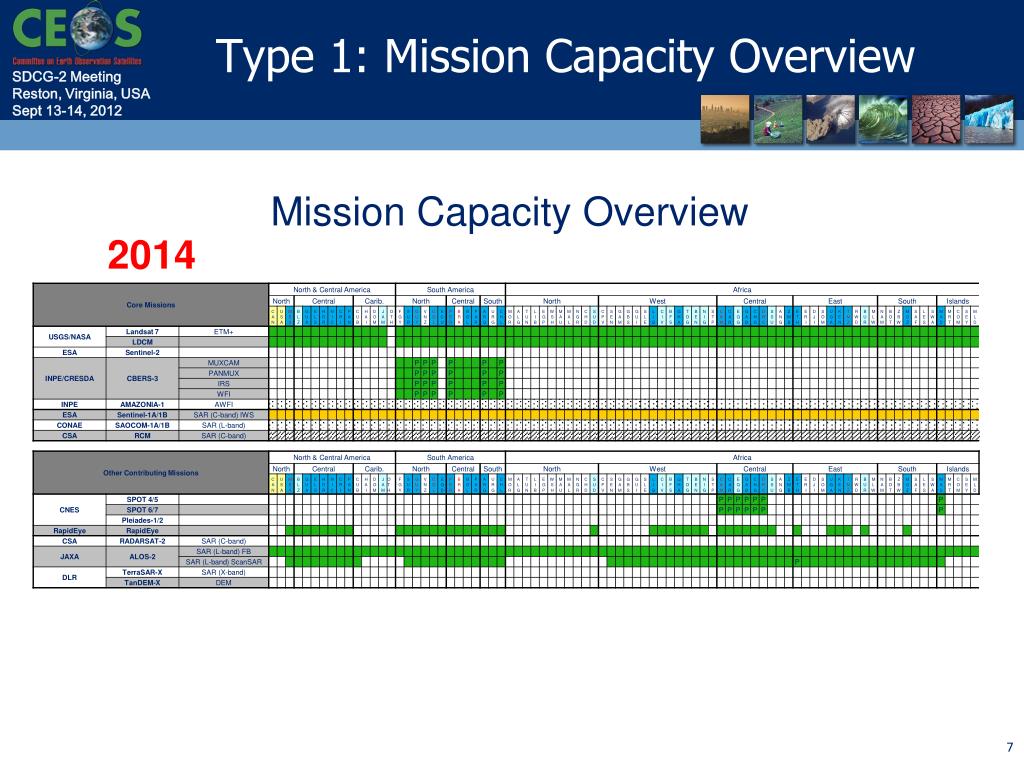Click the 'CONAE' agency cell
Image resolution: width=1024 pixels, height=768 pixels.
click(x=69, y=426)
